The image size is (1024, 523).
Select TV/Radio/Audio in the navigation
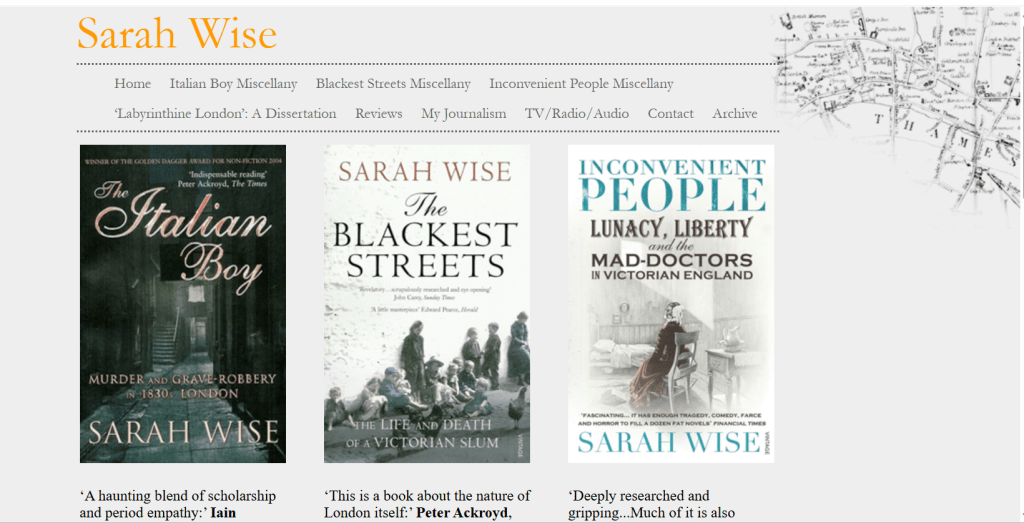[x=577, y=114]
